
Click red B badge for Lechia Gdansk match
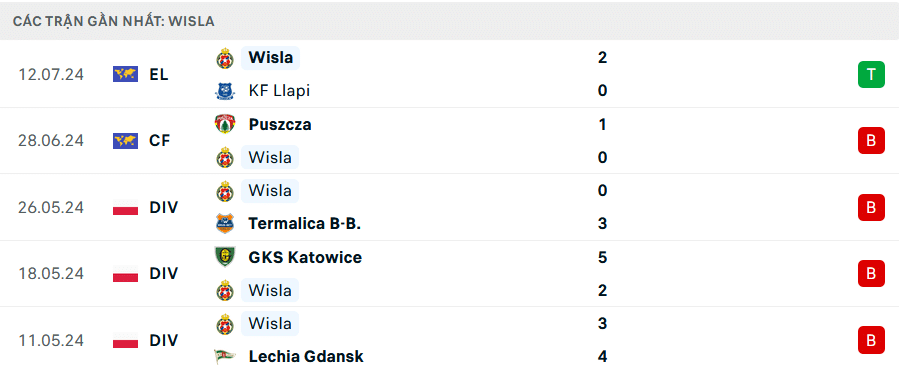point(871,340)
